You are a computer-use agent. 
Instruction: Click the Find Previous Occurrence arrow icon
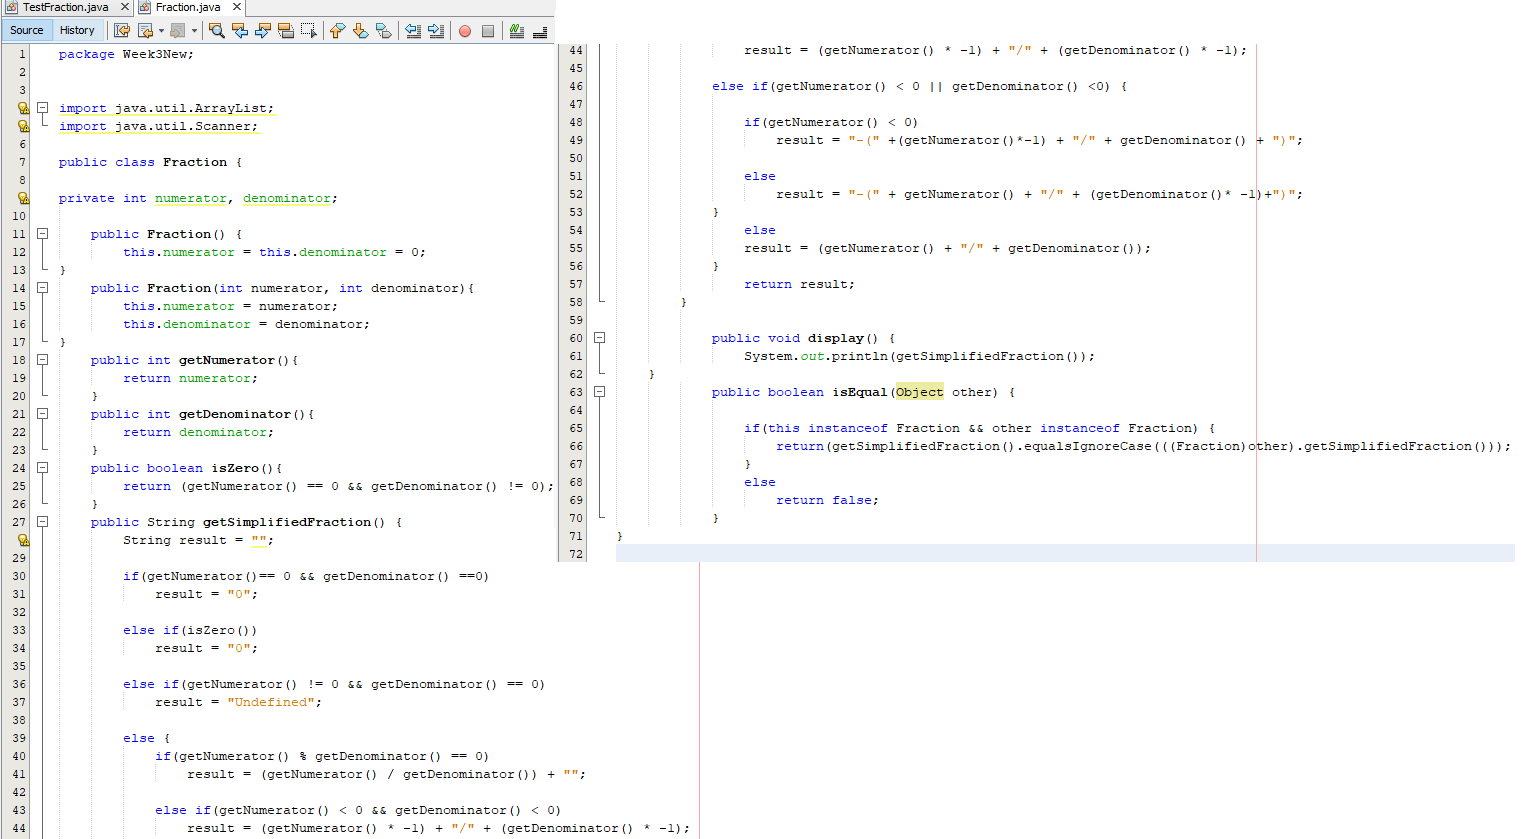[240, 31]
